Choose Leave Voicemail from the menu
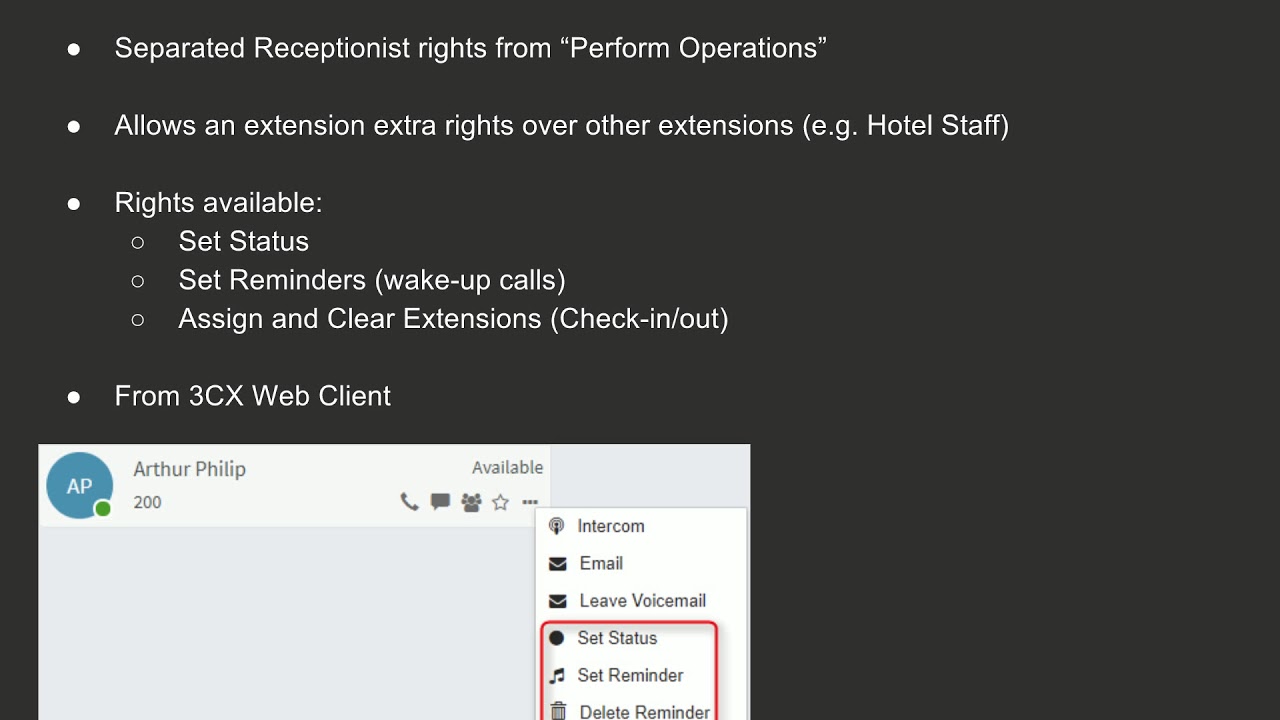 (642, 601)
